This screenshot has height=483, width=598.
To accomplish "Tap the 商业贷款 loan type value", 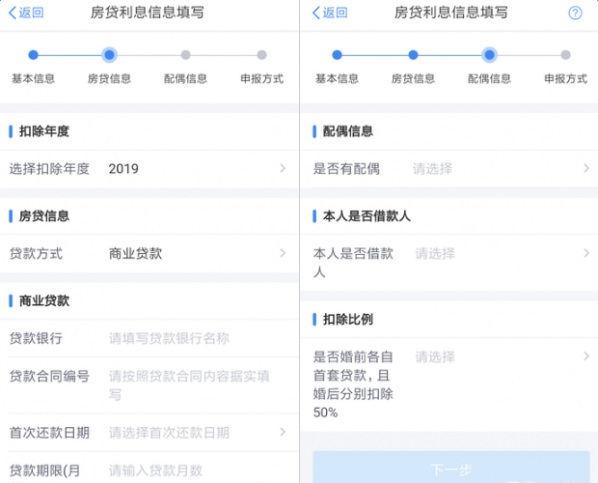I will (x=135, y=254).
